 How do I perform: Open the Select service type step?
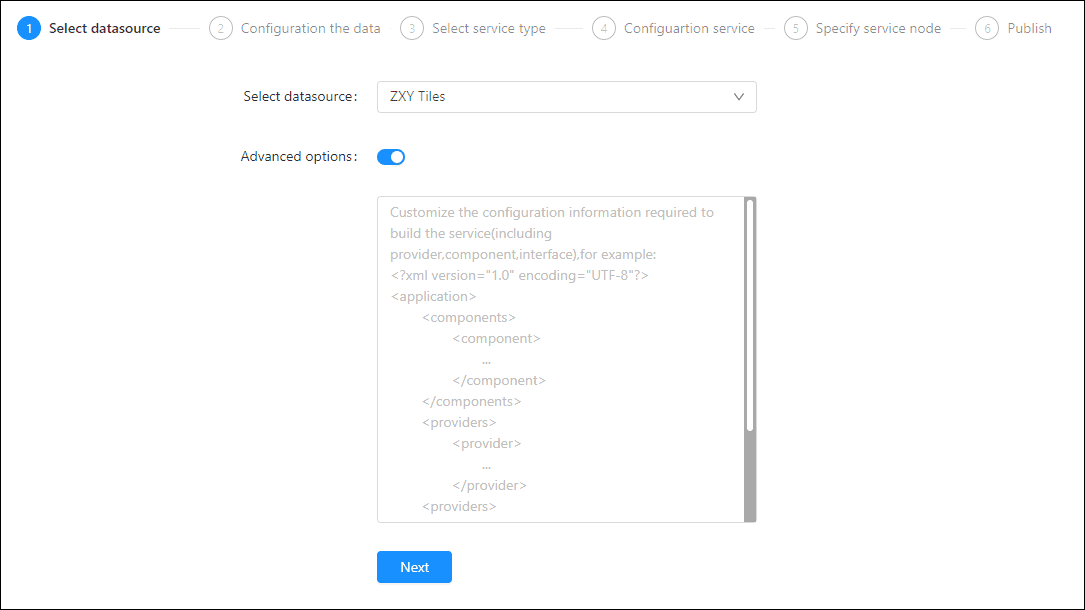coord(488,28)
